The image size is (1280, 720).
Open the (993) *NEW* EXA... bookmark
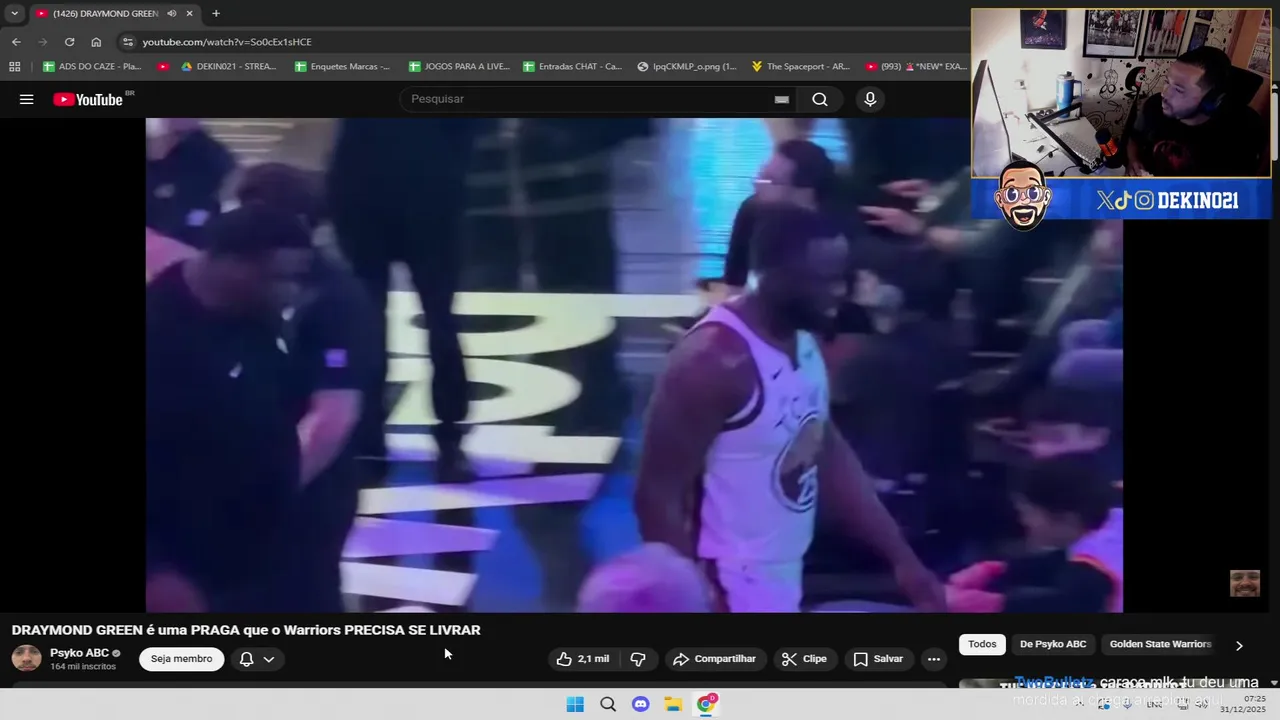pos(916,66)
